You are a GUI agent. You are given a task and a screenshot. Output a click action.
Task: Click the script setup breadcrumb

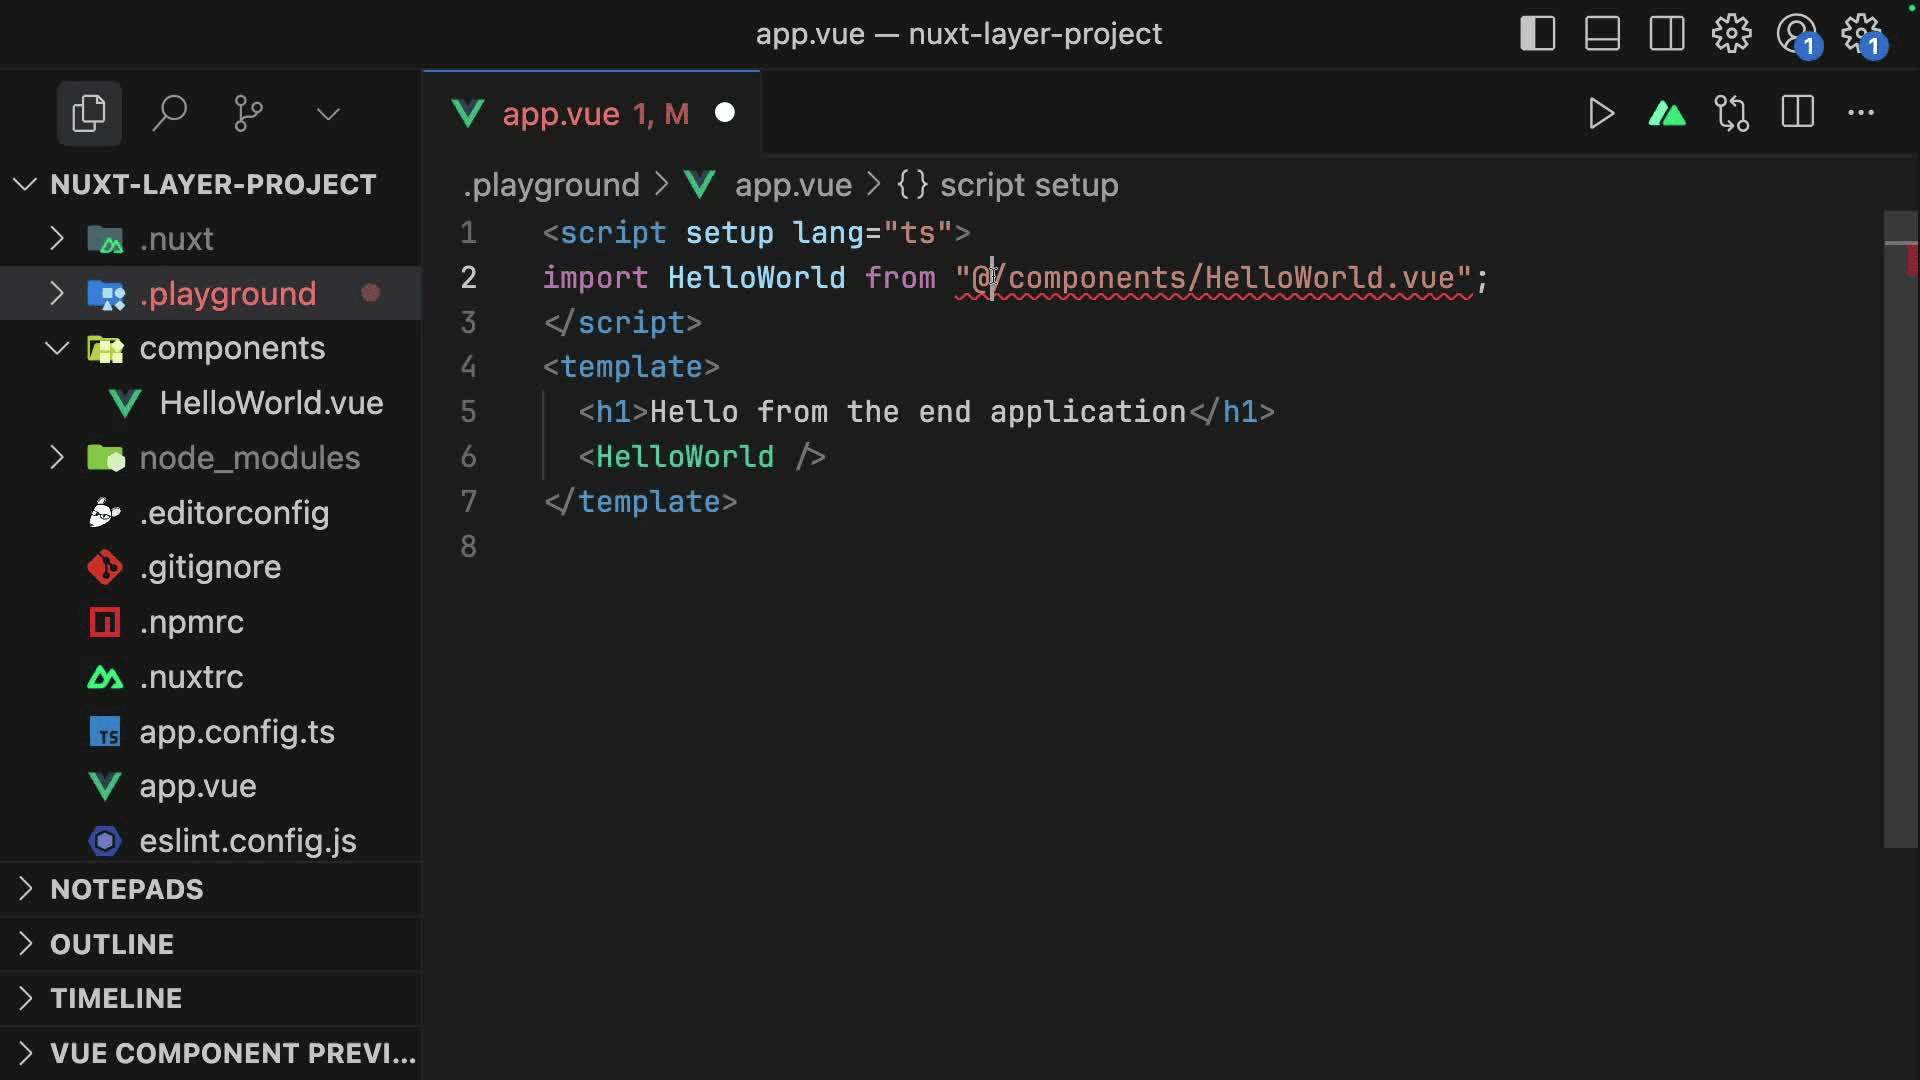click(1028, 185)
